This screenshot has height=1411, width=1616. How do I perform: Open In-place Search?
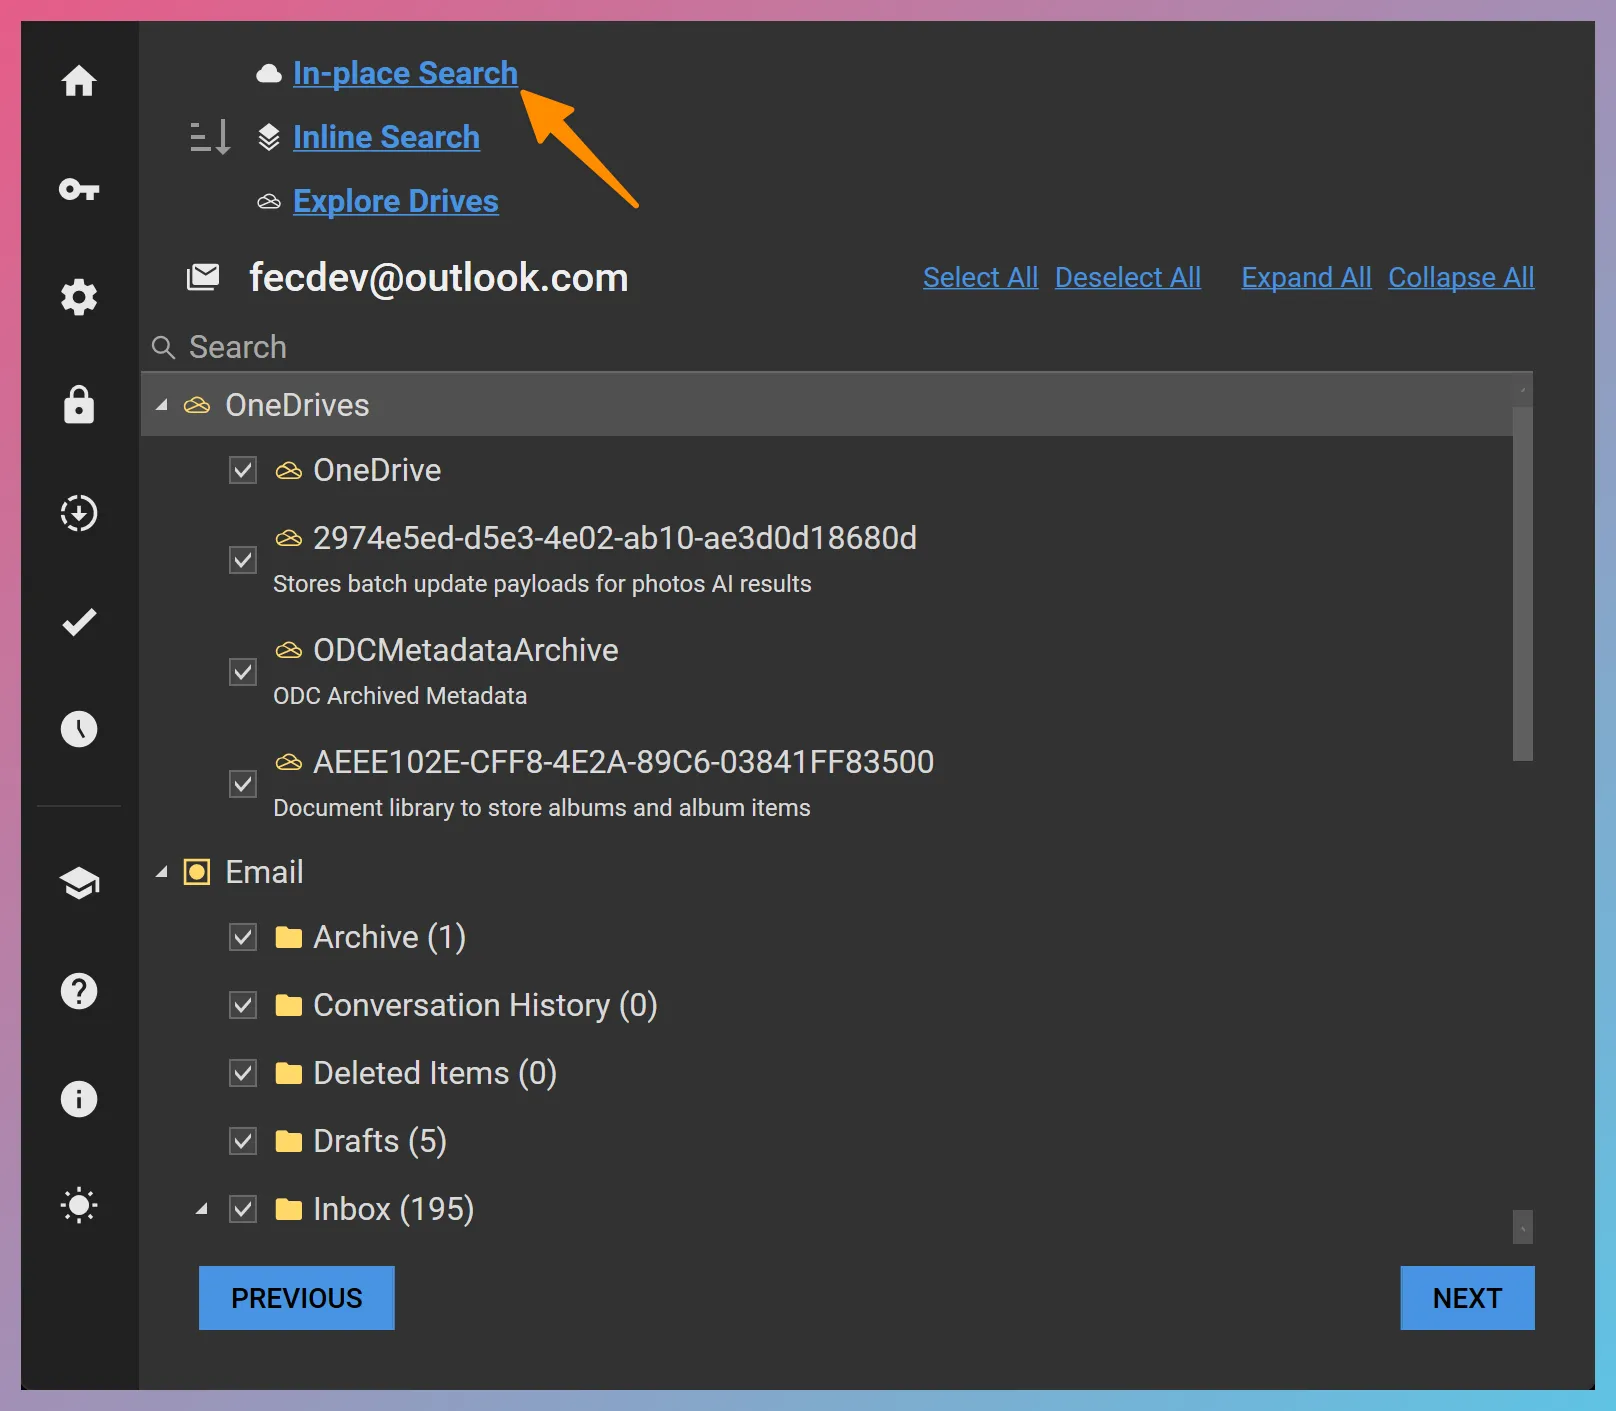tap(404, 72)
